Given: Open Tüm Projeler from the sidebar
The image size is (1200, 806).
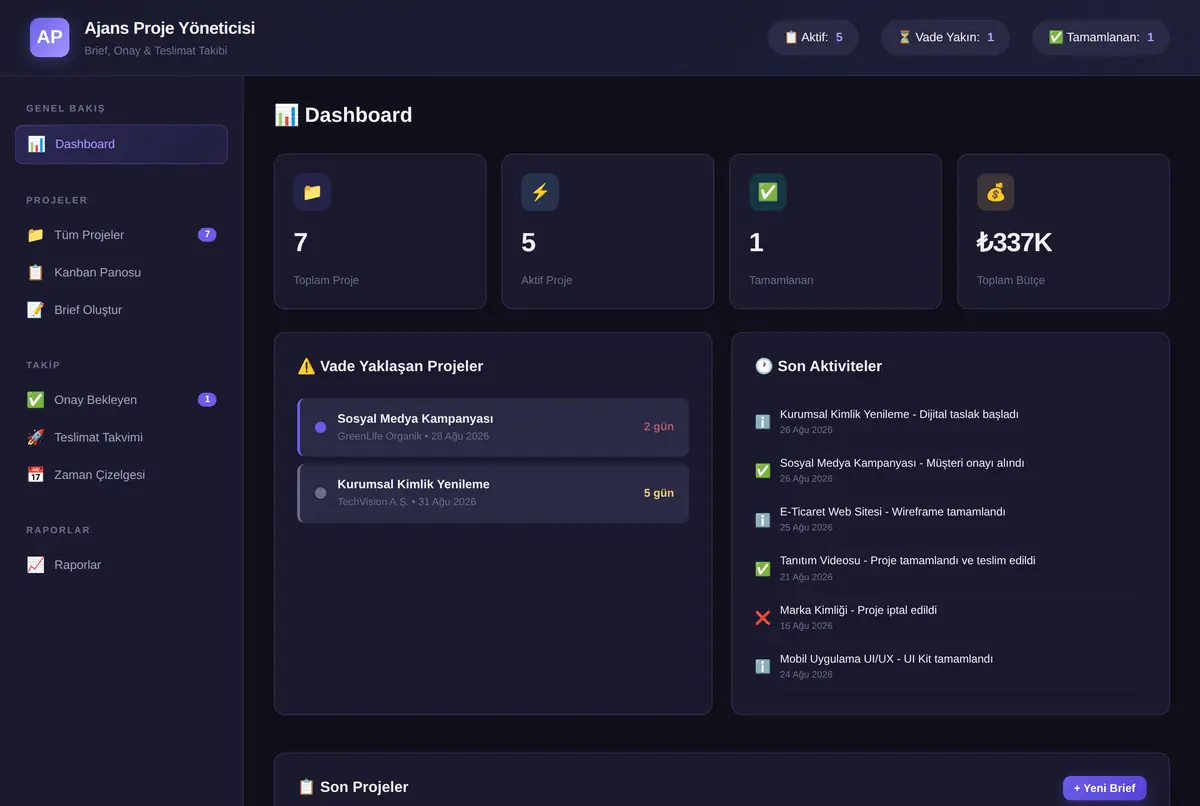Looking at the screenshot, I should (121, 235).
